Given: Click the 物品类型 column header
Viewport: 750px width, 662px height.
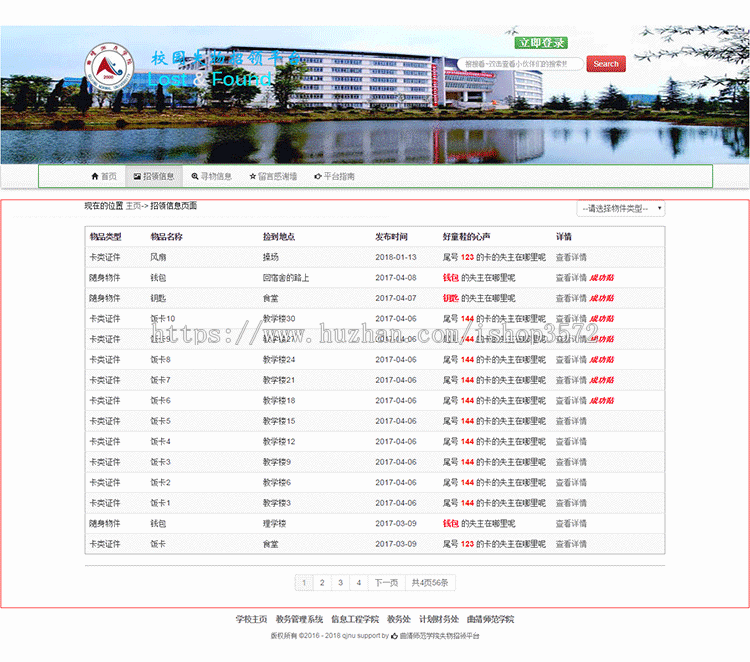Looking at the screenshot, I should (x=106, y=237).
